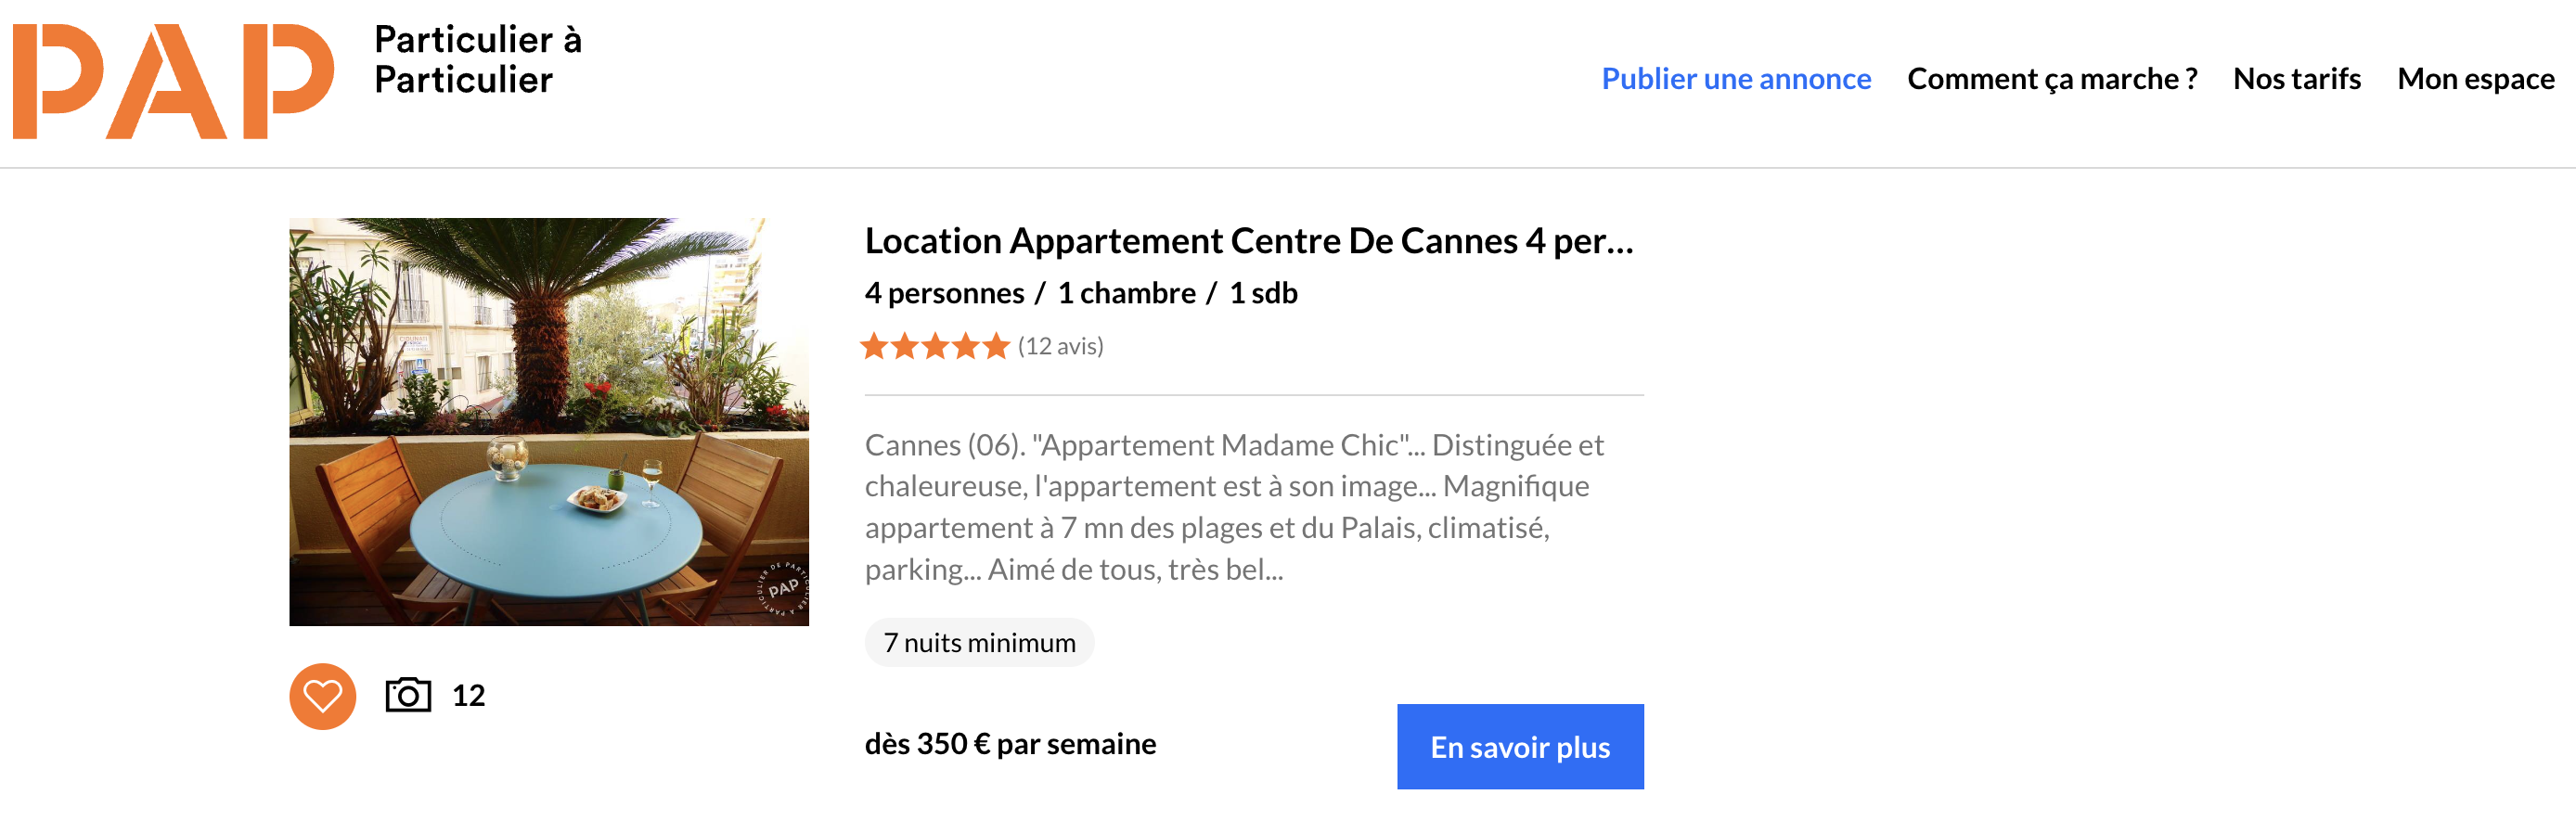Click the PAP watermark stamp on photo
The height and width of the screenshot is (833, 2576).
click(x=782, y=589)
